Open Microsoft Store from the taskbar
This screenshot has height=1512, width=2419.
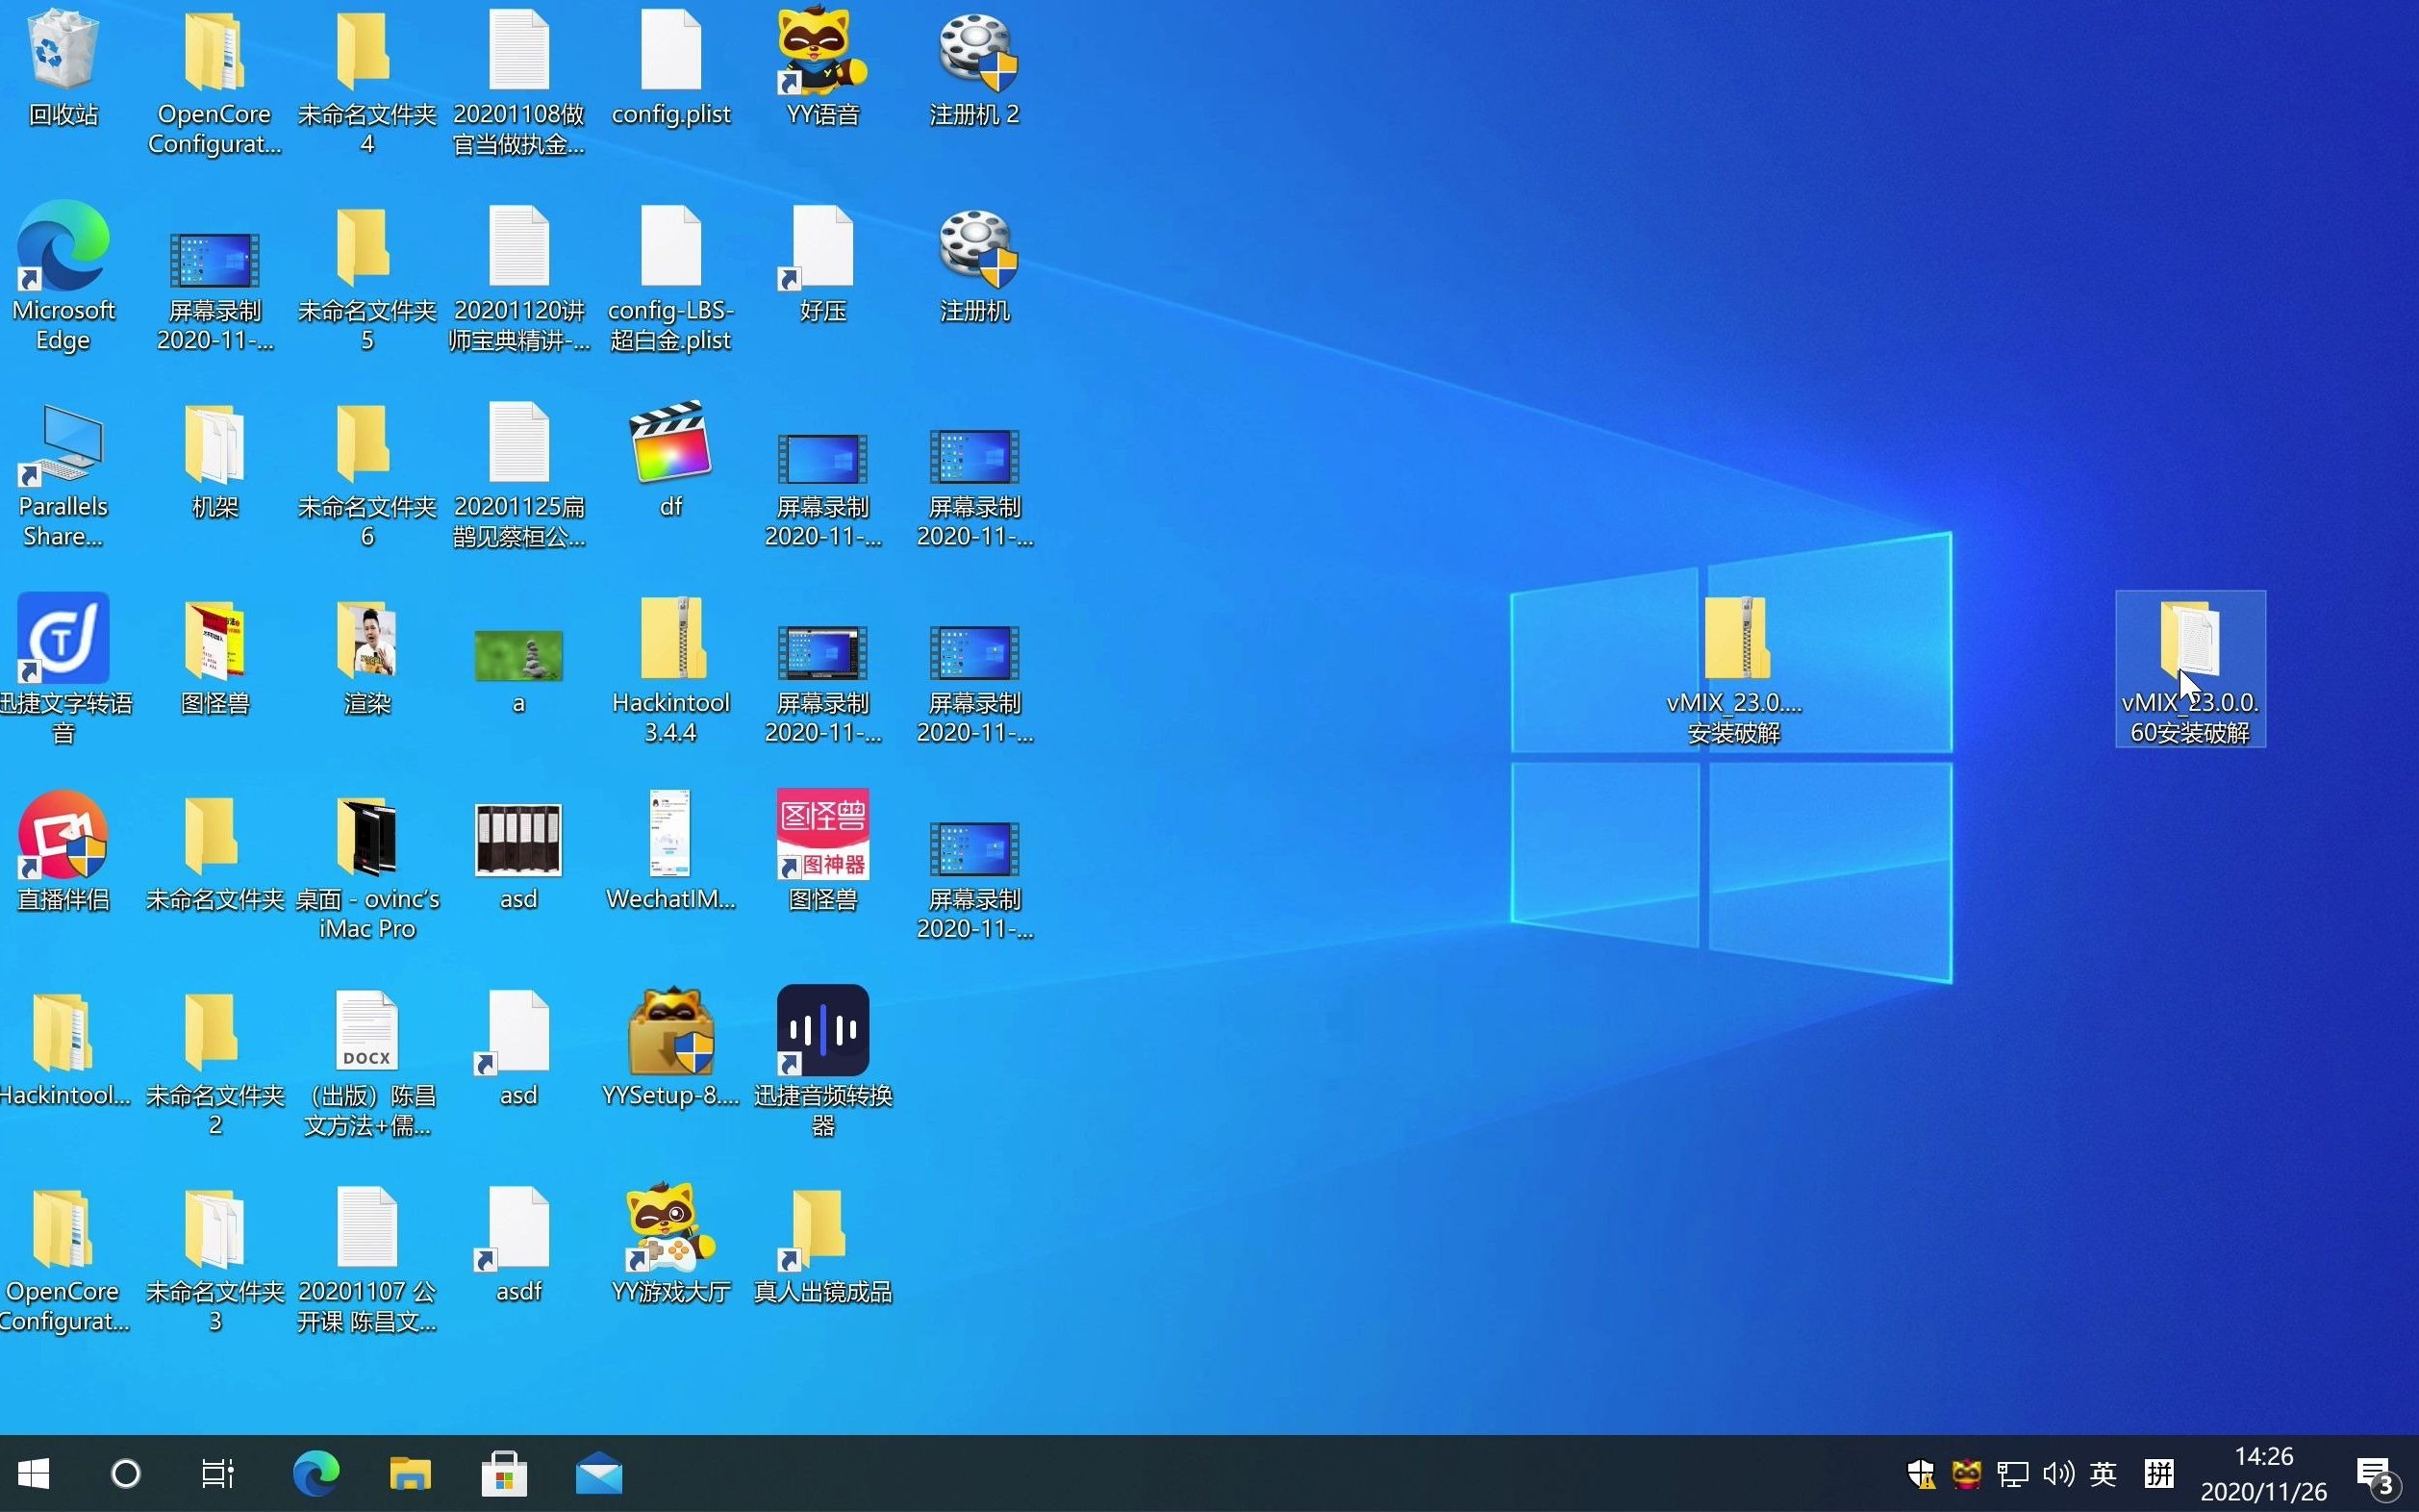coord(504,1473)
